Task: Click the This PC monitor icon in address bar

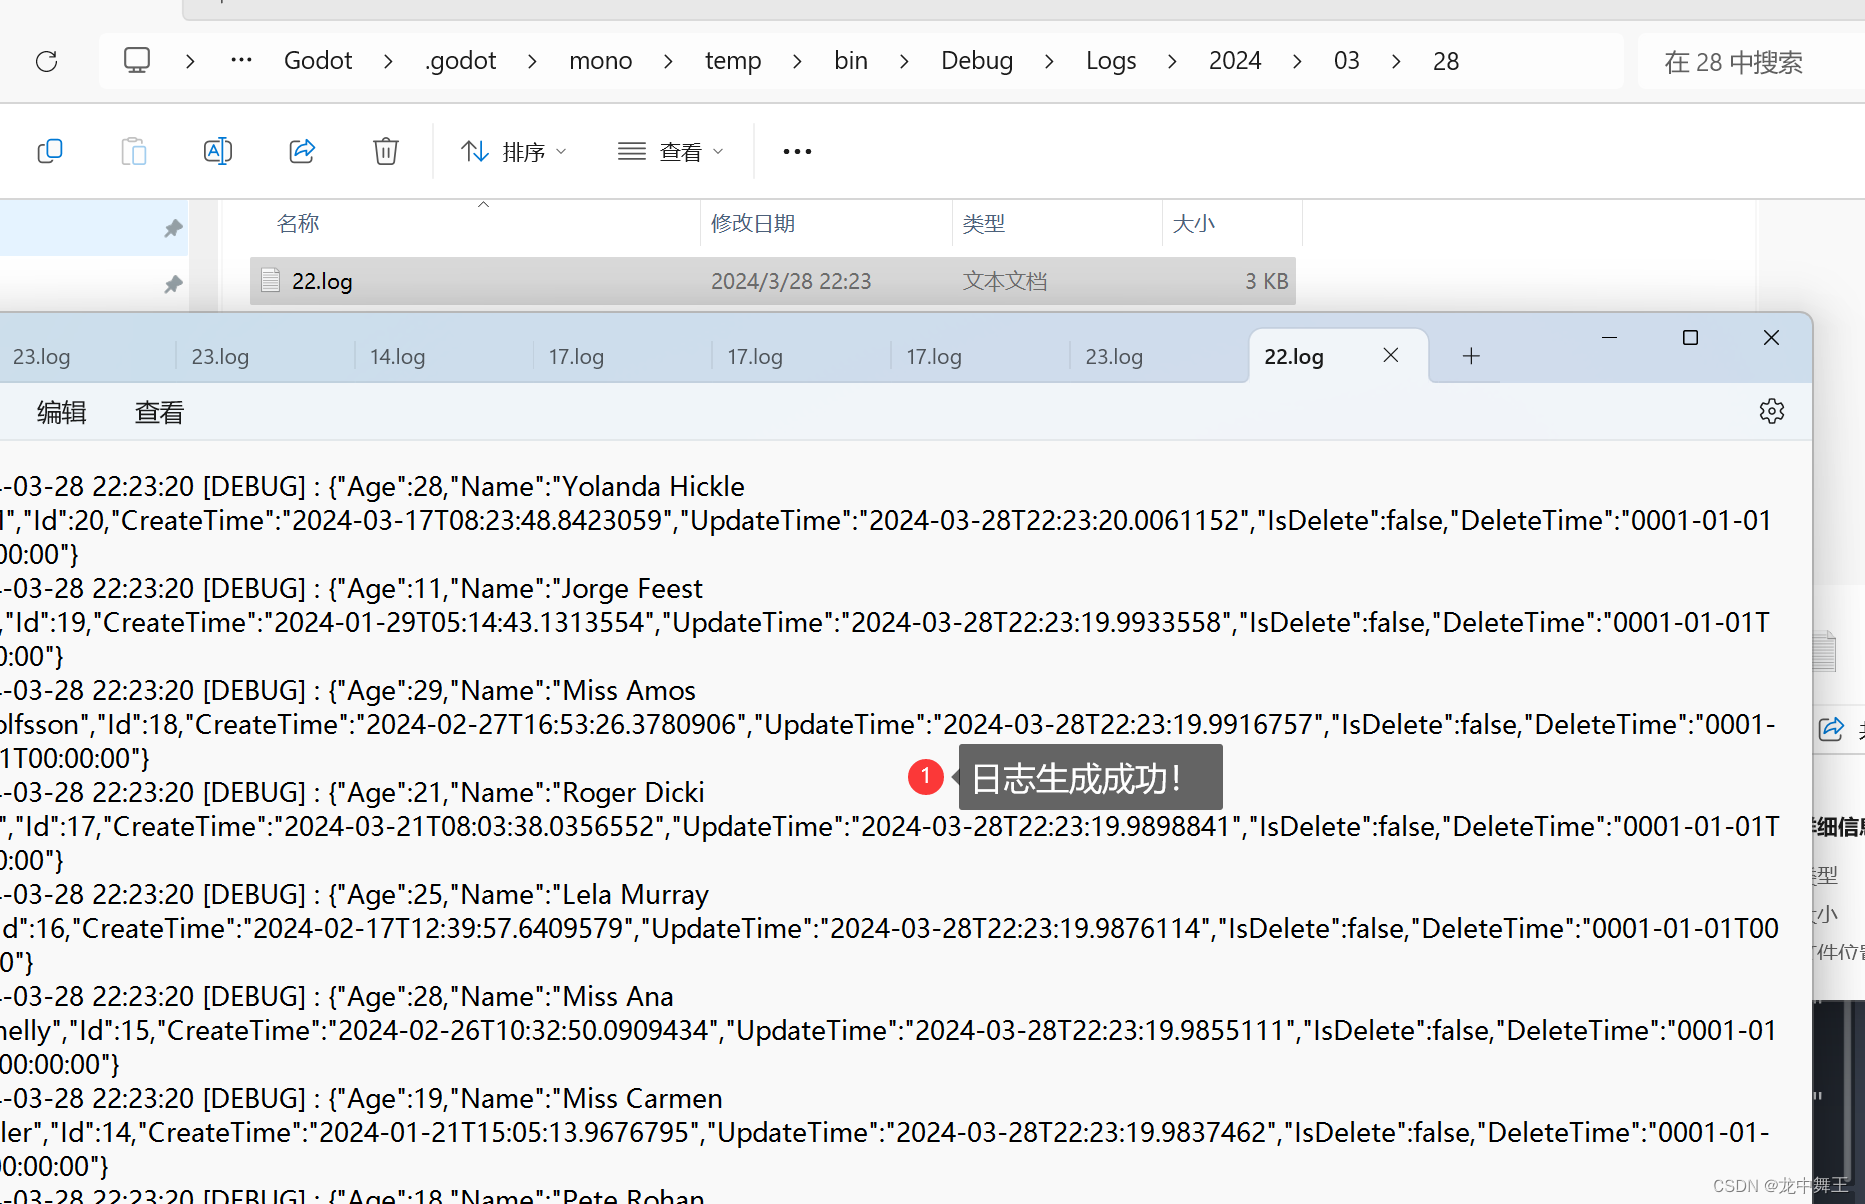Action: coord(137,61)
